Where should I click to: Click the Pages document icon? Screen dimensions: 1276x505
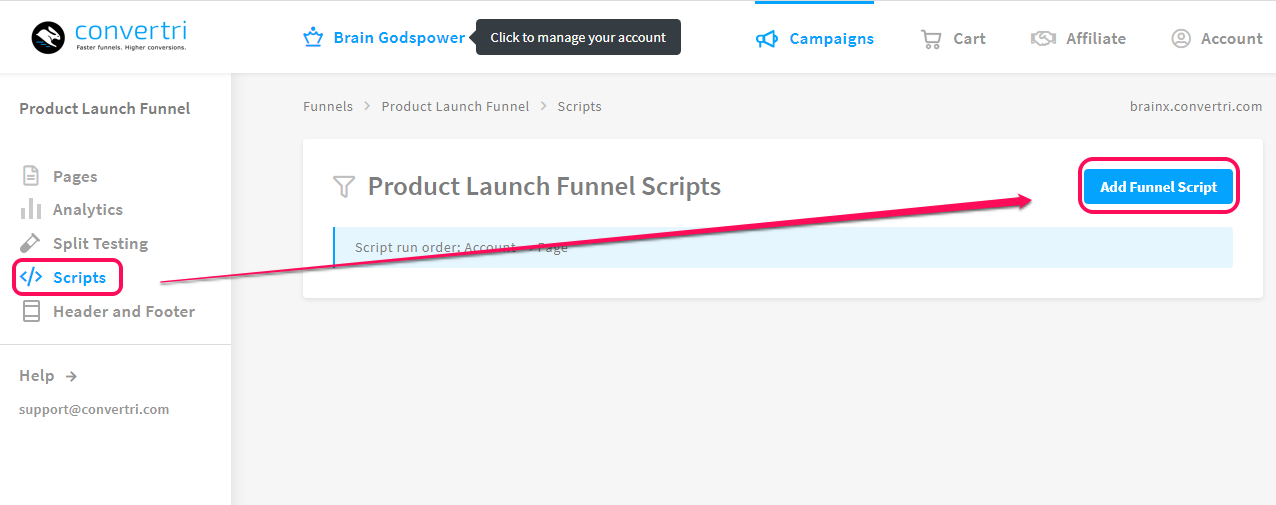[x=31, y=176]
